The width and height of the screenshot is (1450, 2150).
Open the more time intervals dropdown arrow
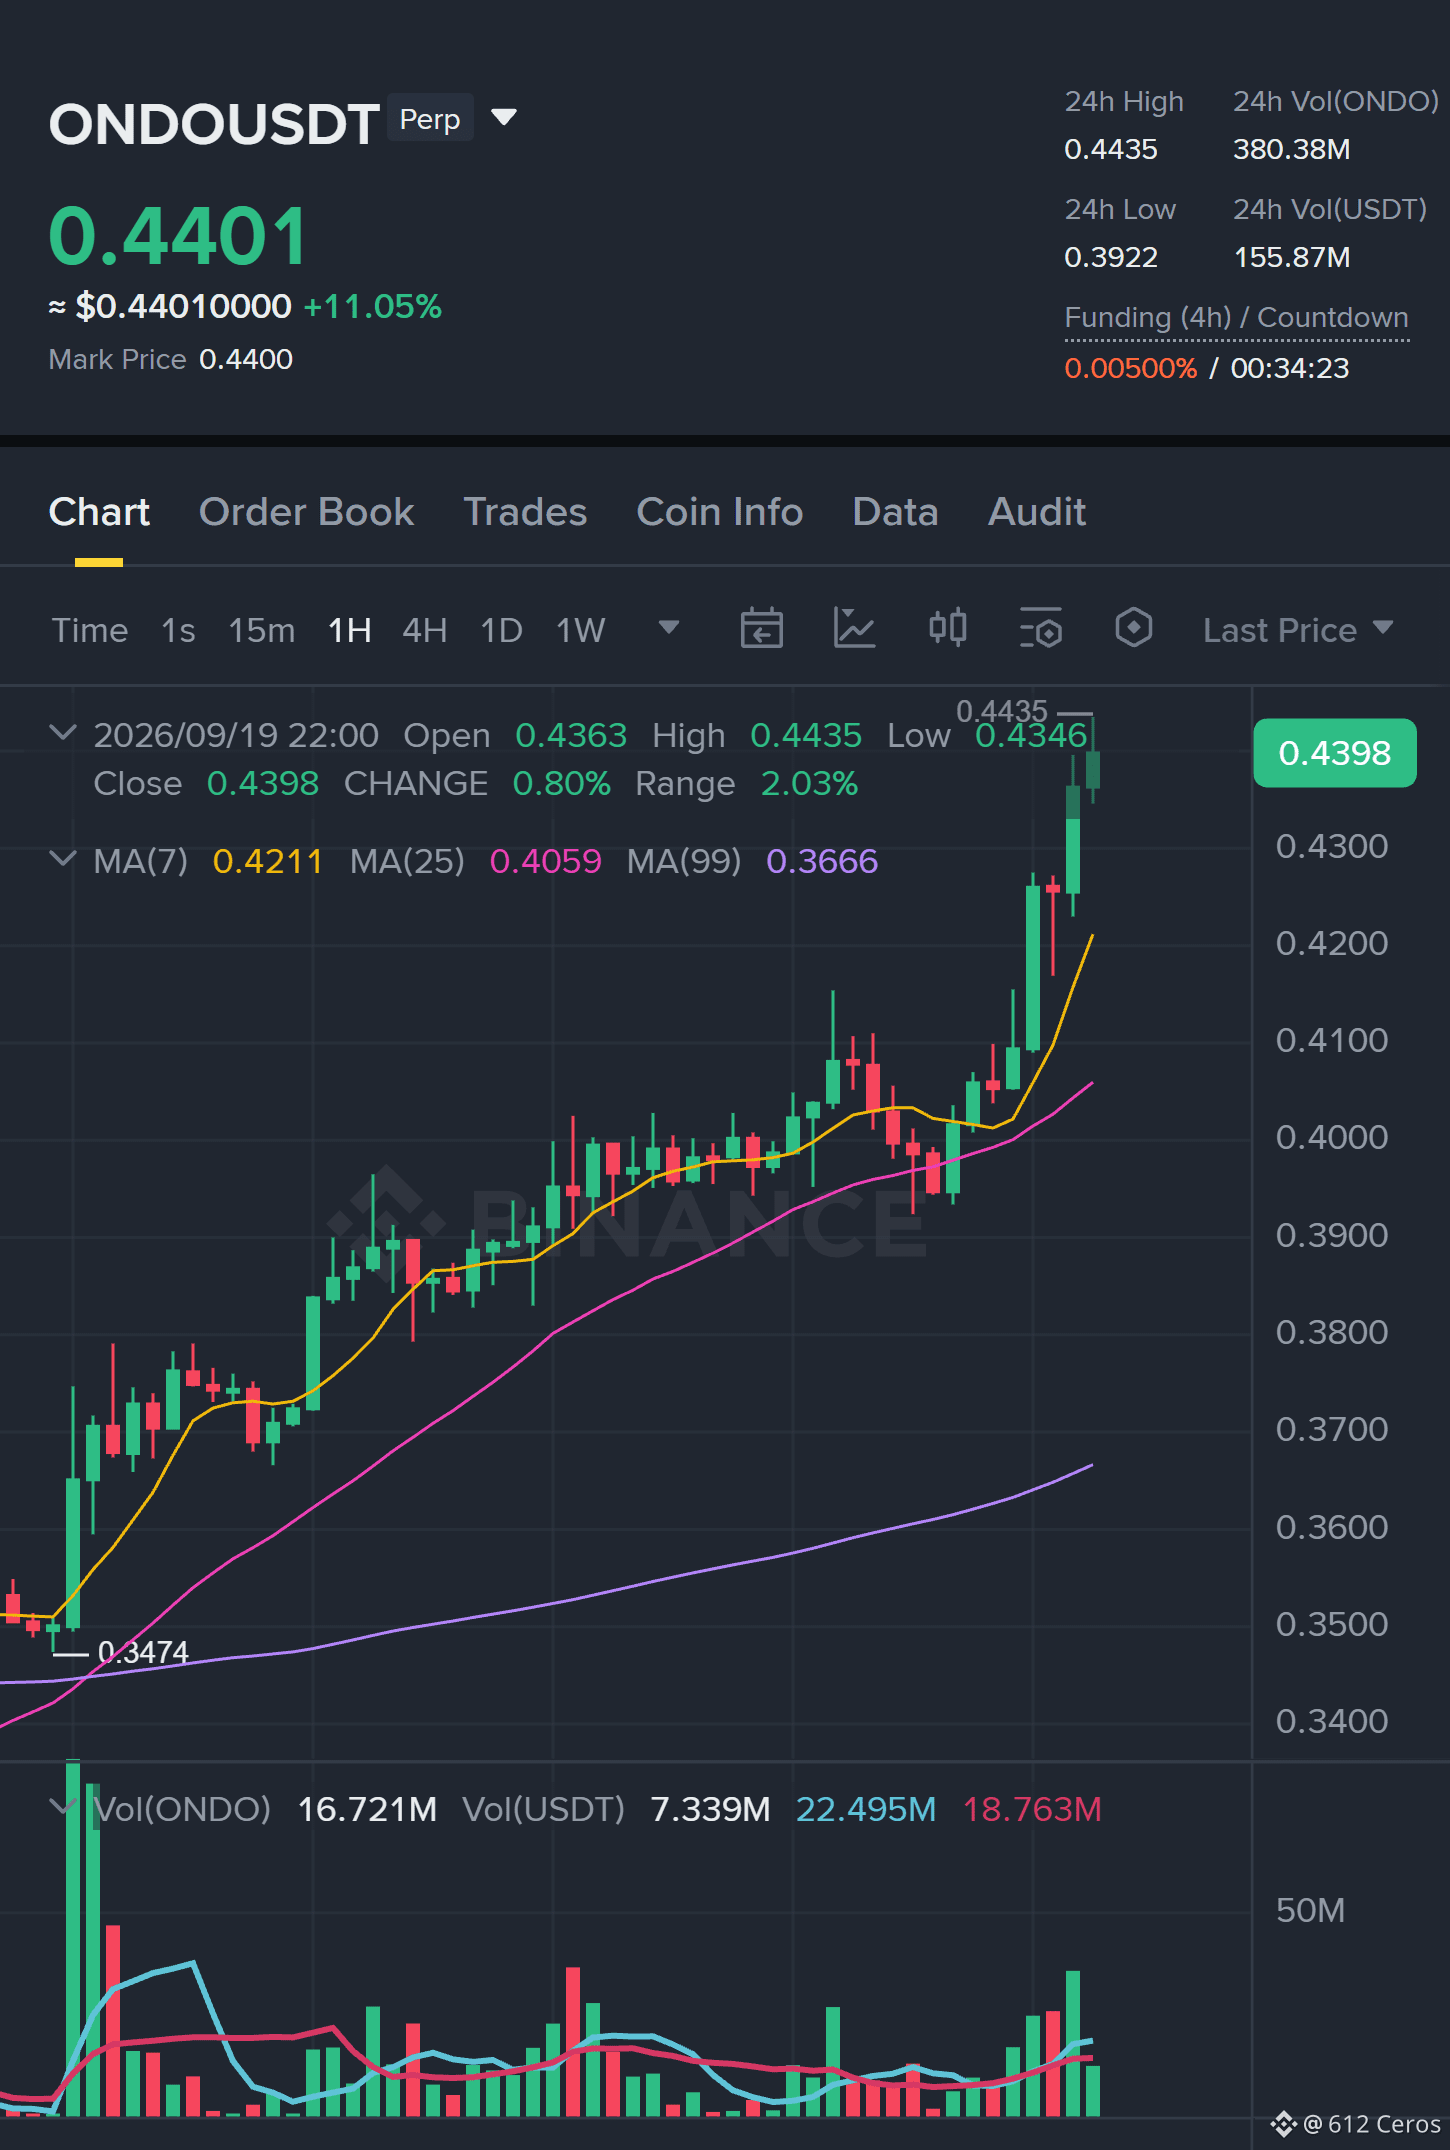click(x=669, y=627)
